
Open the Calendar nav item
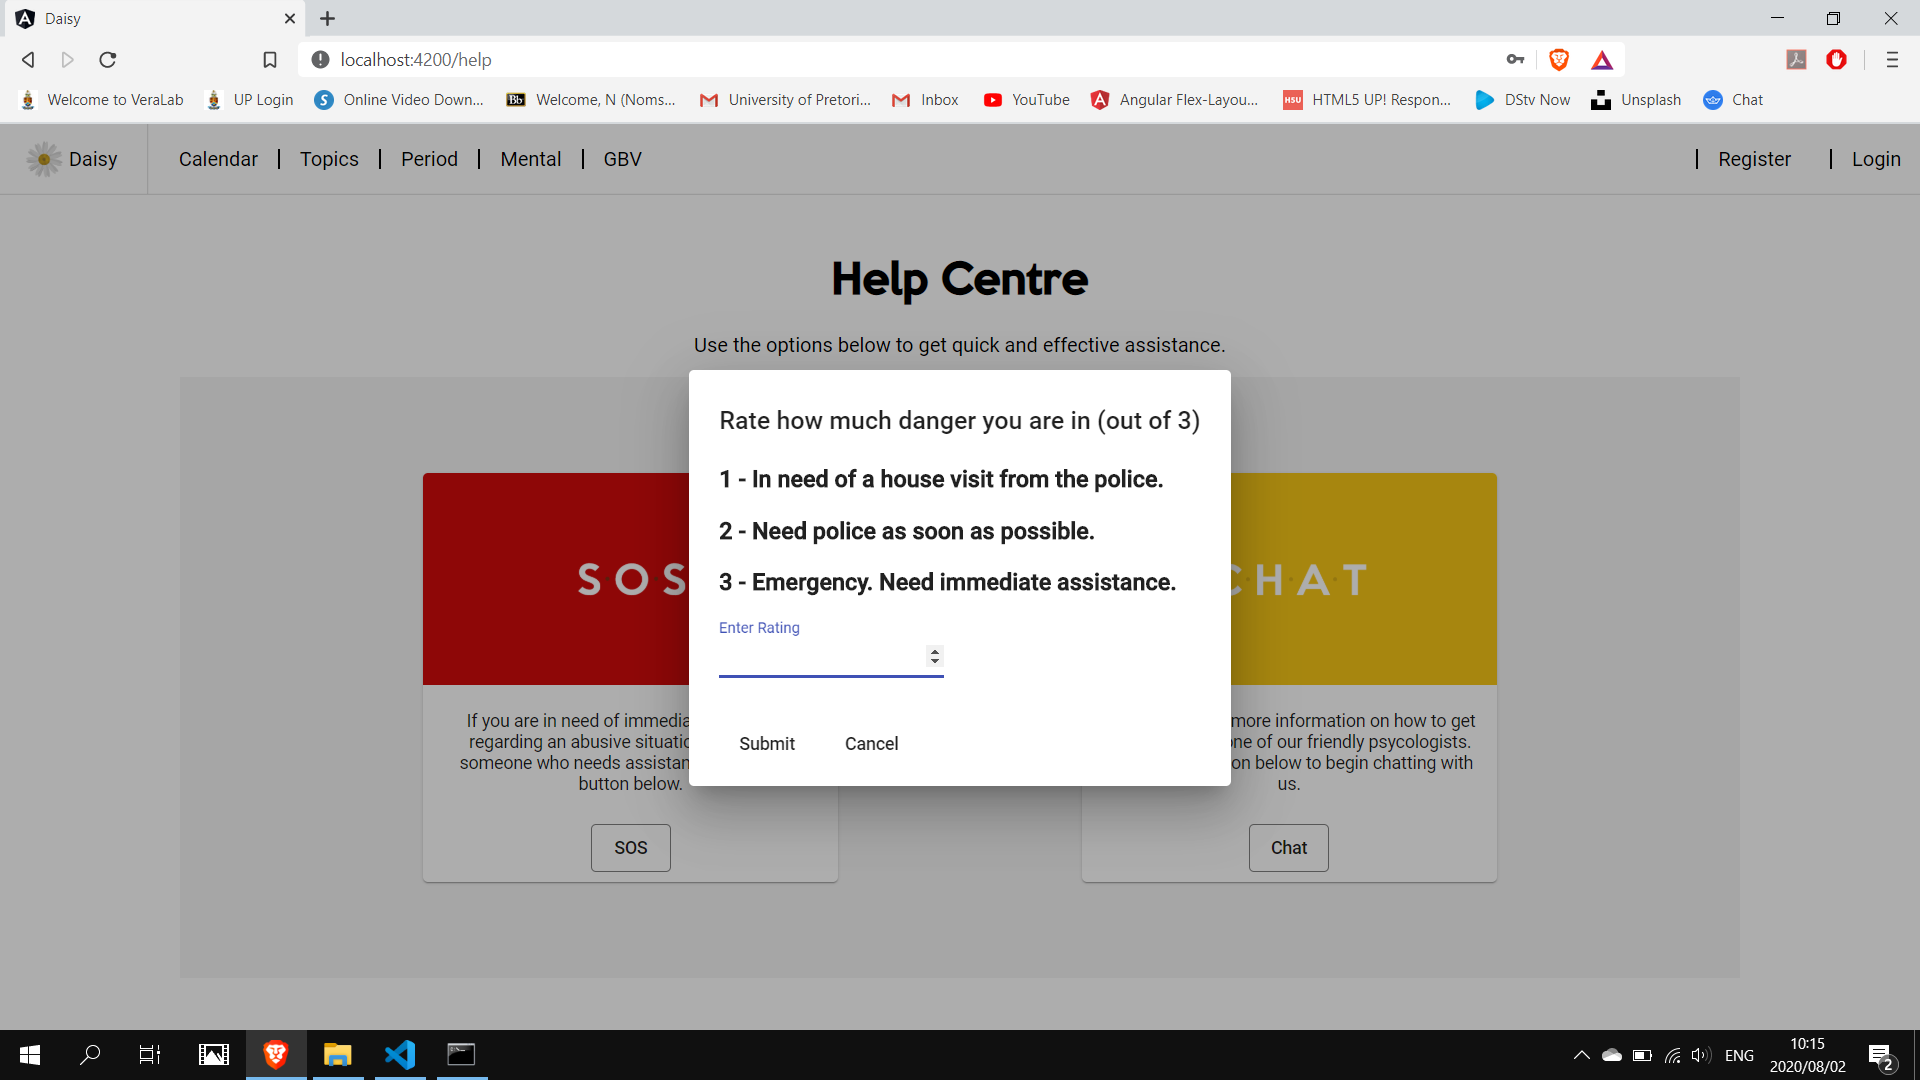coord(218,159)
